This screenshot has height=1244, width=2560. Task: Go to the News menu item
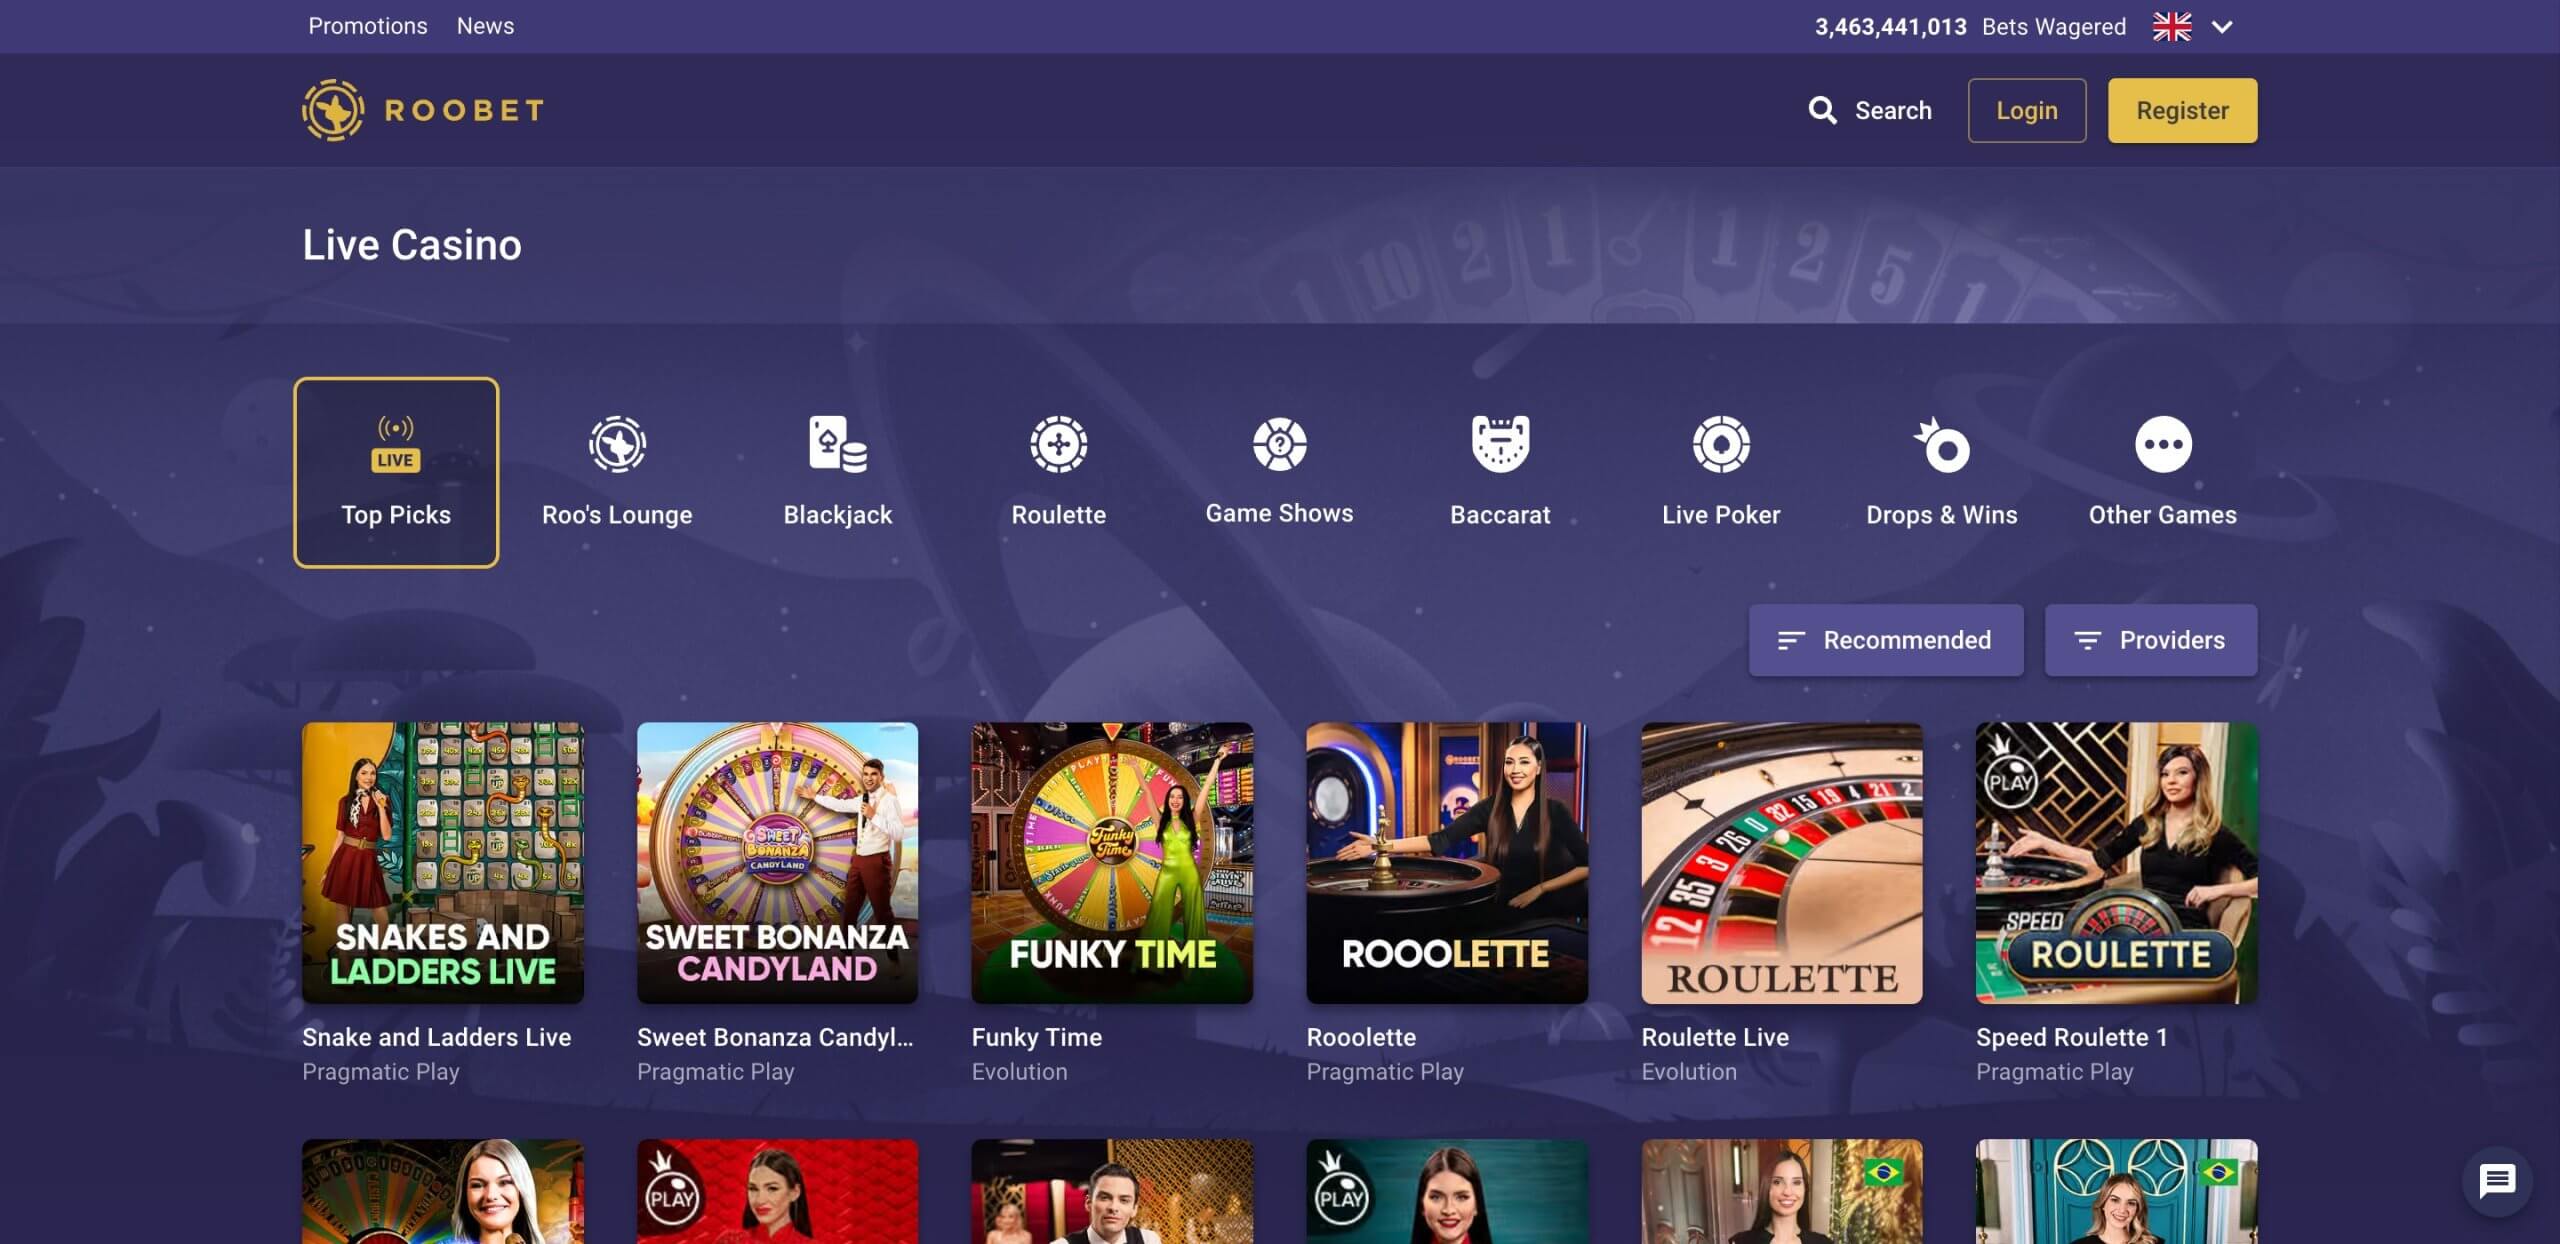tap(485, 26)
